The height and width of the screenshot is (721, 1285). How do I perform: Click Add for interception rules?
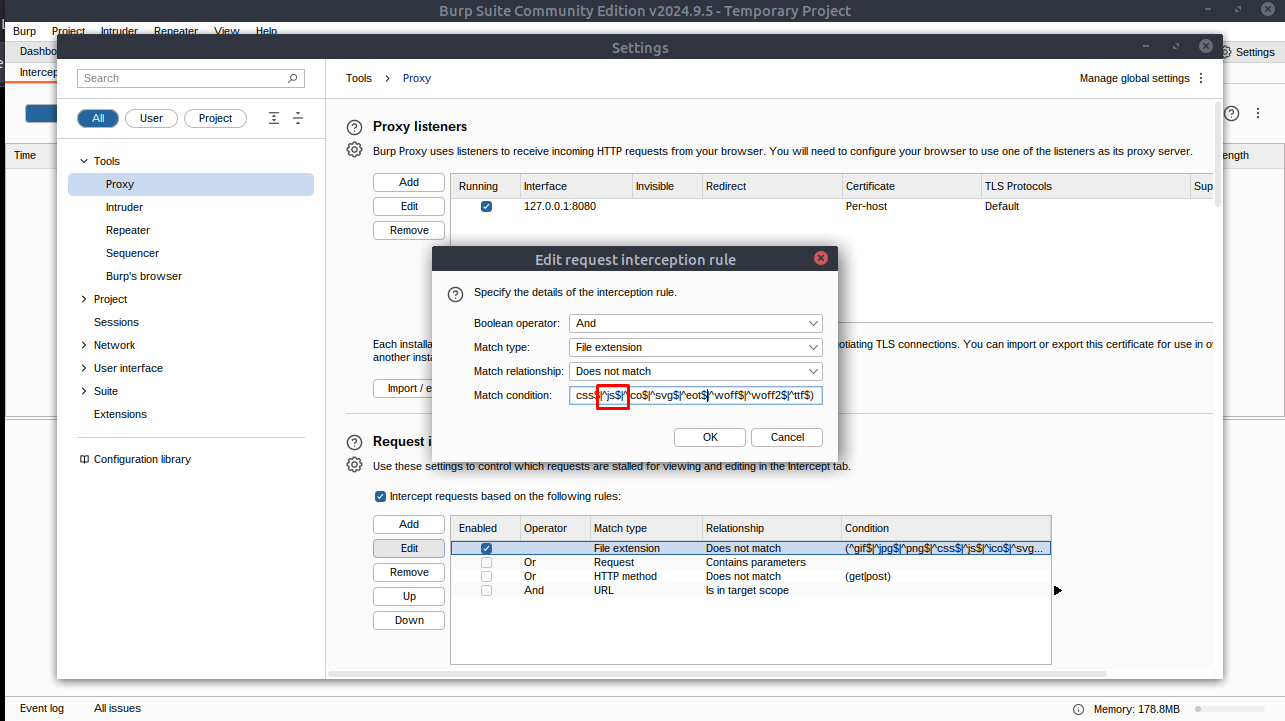click(409, 524)
